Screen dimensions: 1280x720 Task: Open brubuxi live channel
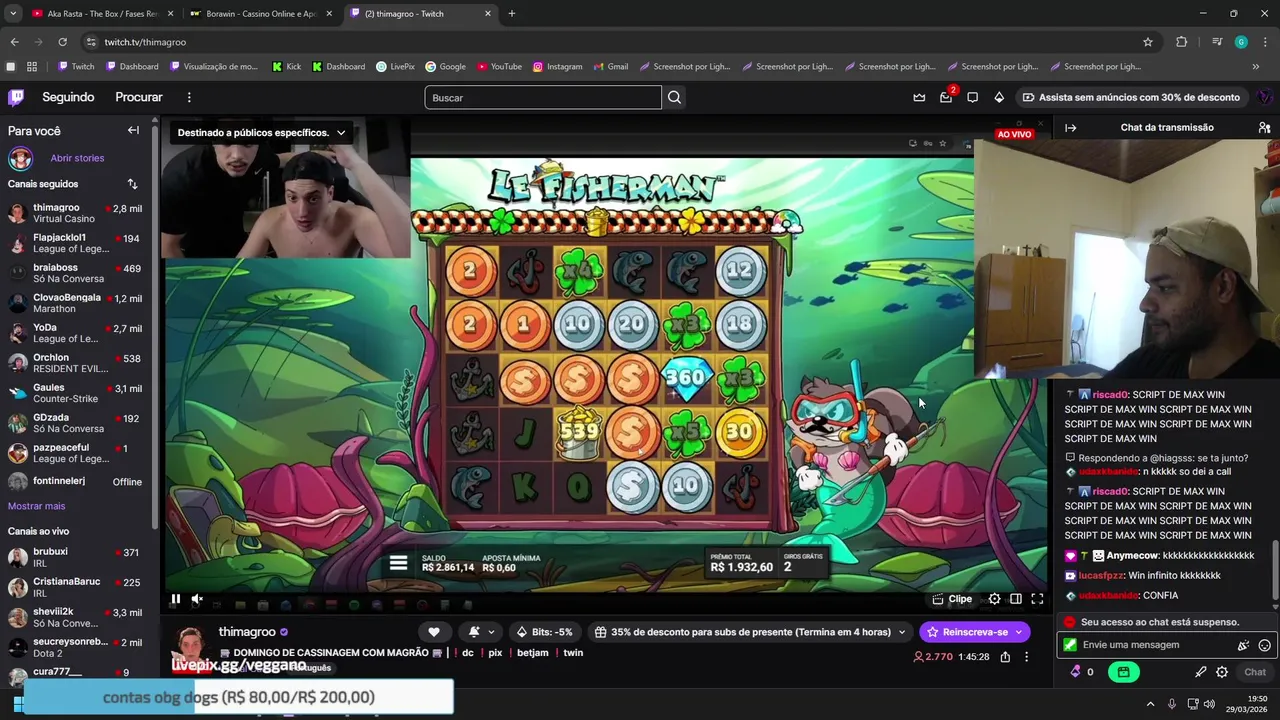click(x=75, y=557)
